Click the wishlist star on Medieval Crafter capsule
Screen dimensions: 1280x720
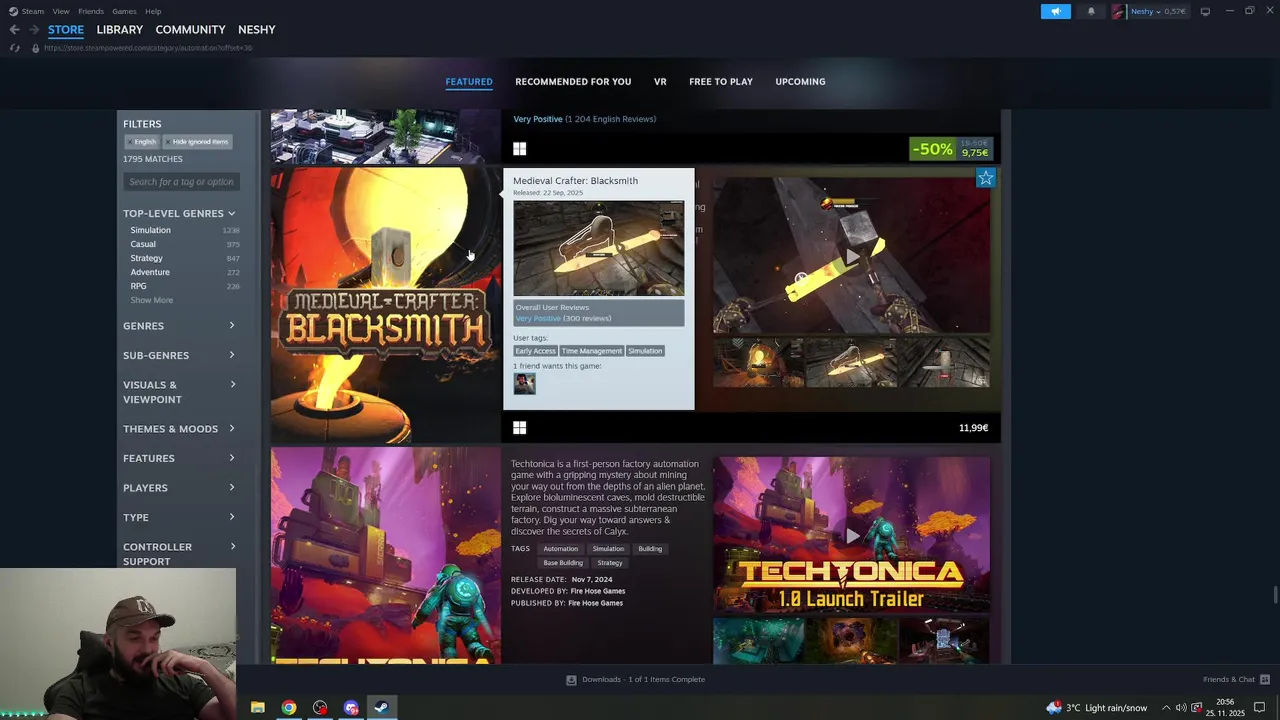(985, 178)
